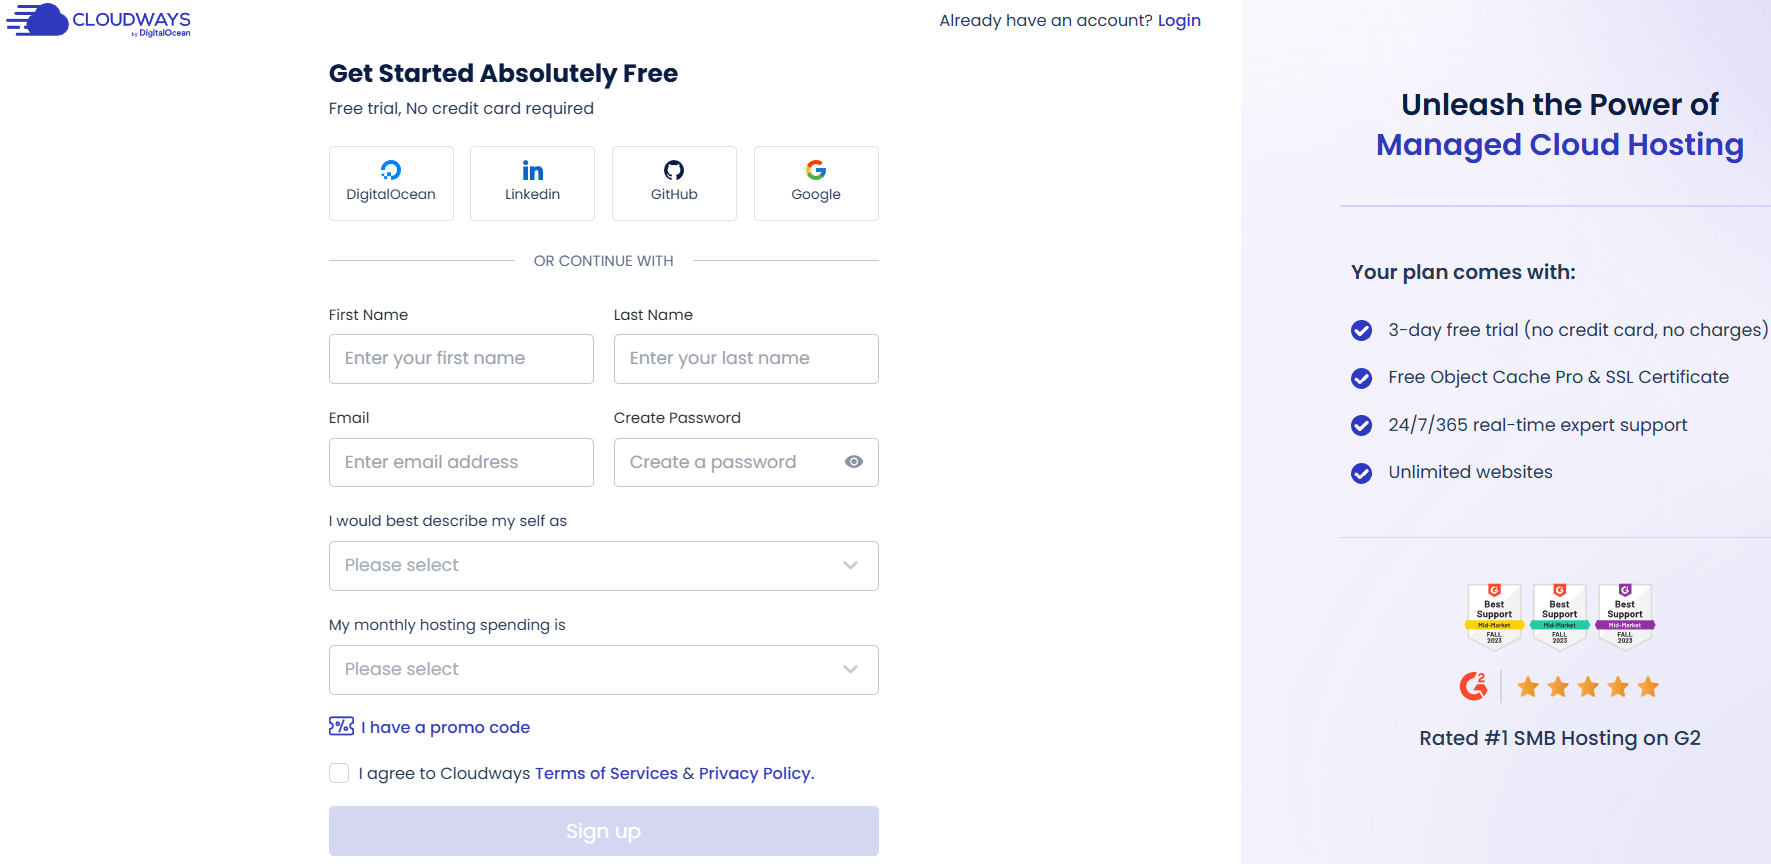
Task: Continue with the GitHub icon
Action: click(x=674, y=170)
